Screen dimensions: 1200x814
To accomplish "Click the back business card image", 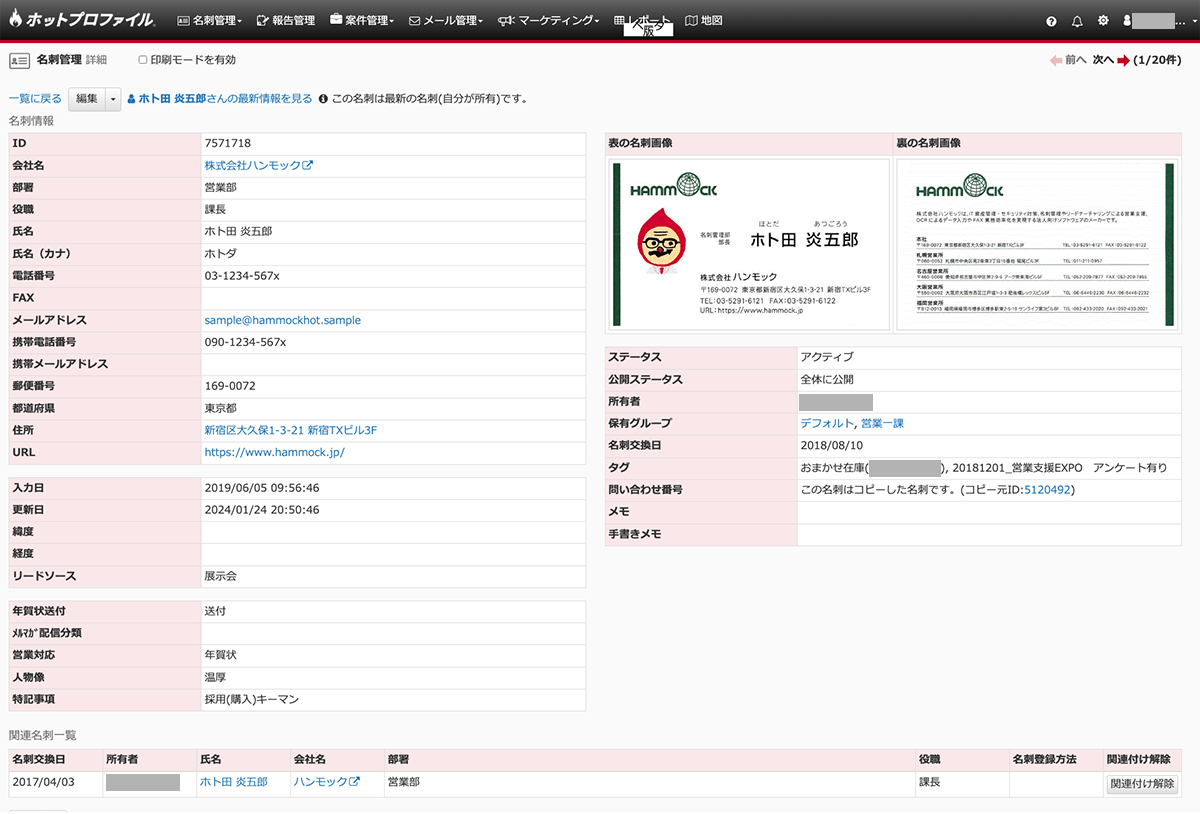I will (x=1037, y=245).
